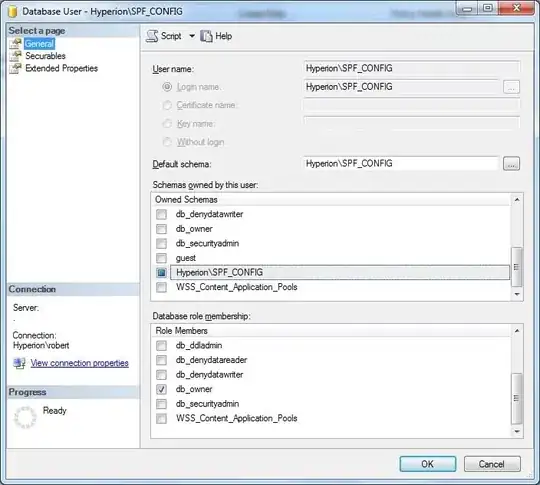This screenshot has height=485, width=540.
Task: Click the database icon in title bar
Action: coord(13,11)
